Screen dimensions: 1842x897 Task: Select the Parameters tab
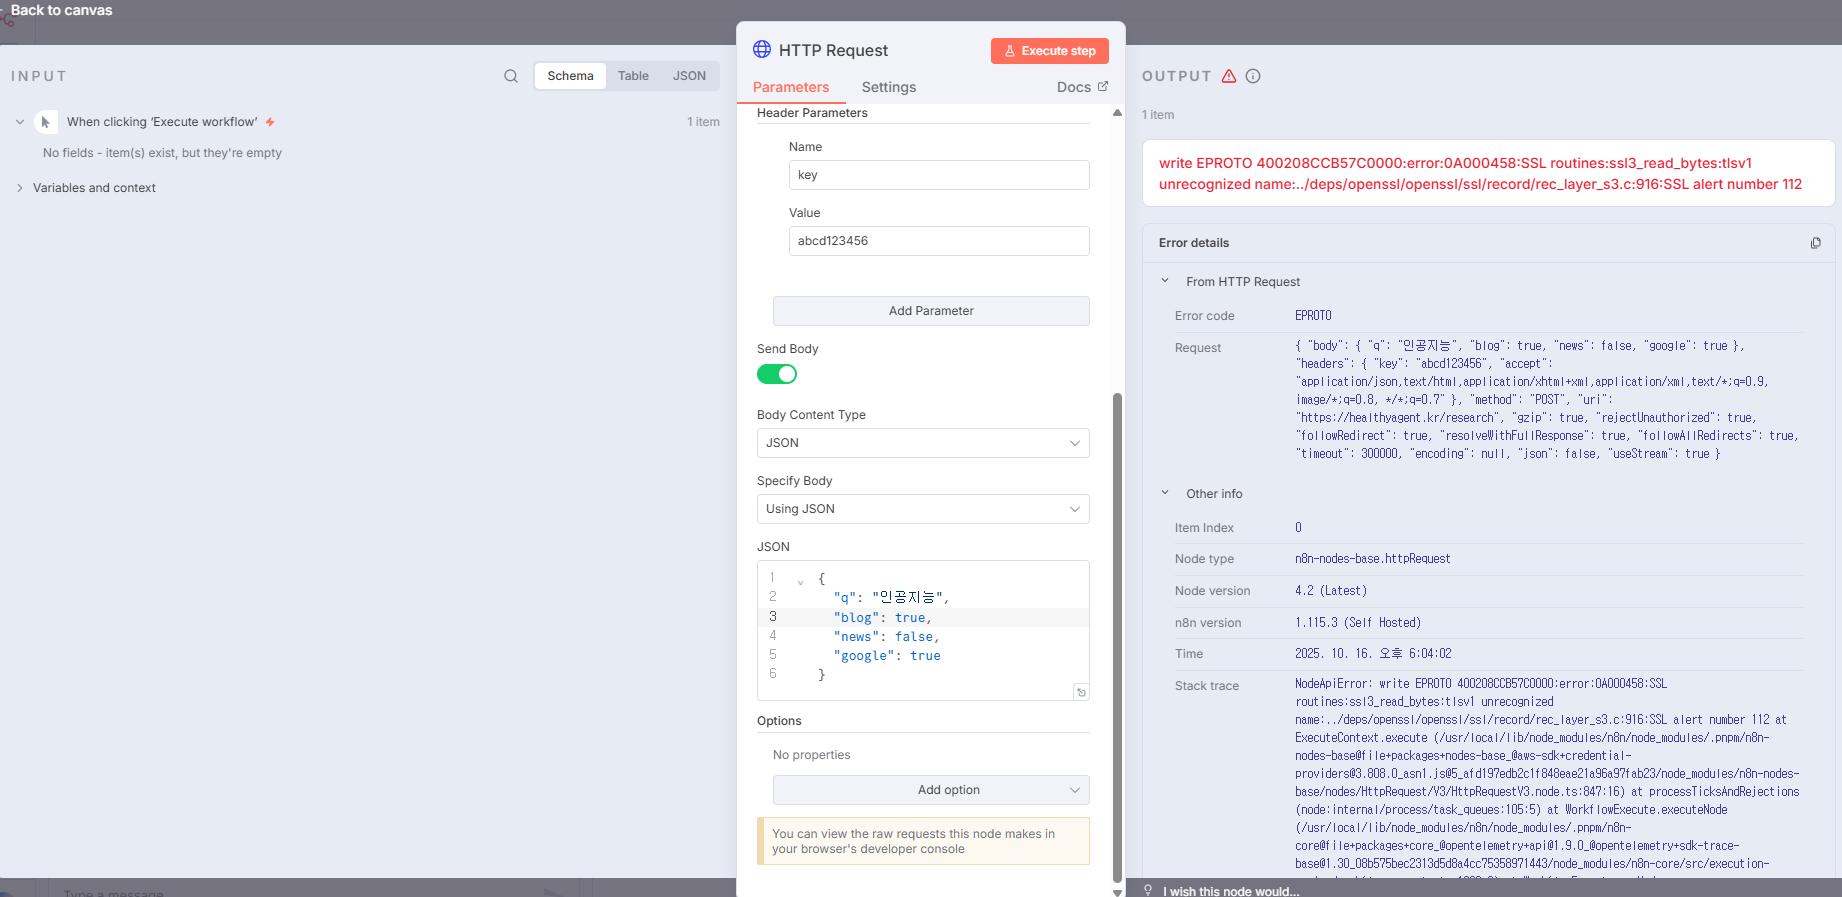click(791, 87)
